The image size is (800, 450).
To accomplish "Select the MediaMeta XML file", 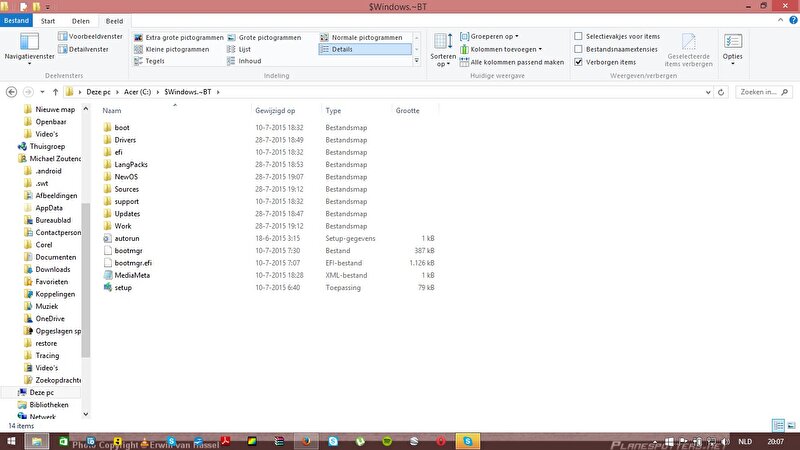I will (132, 275).
